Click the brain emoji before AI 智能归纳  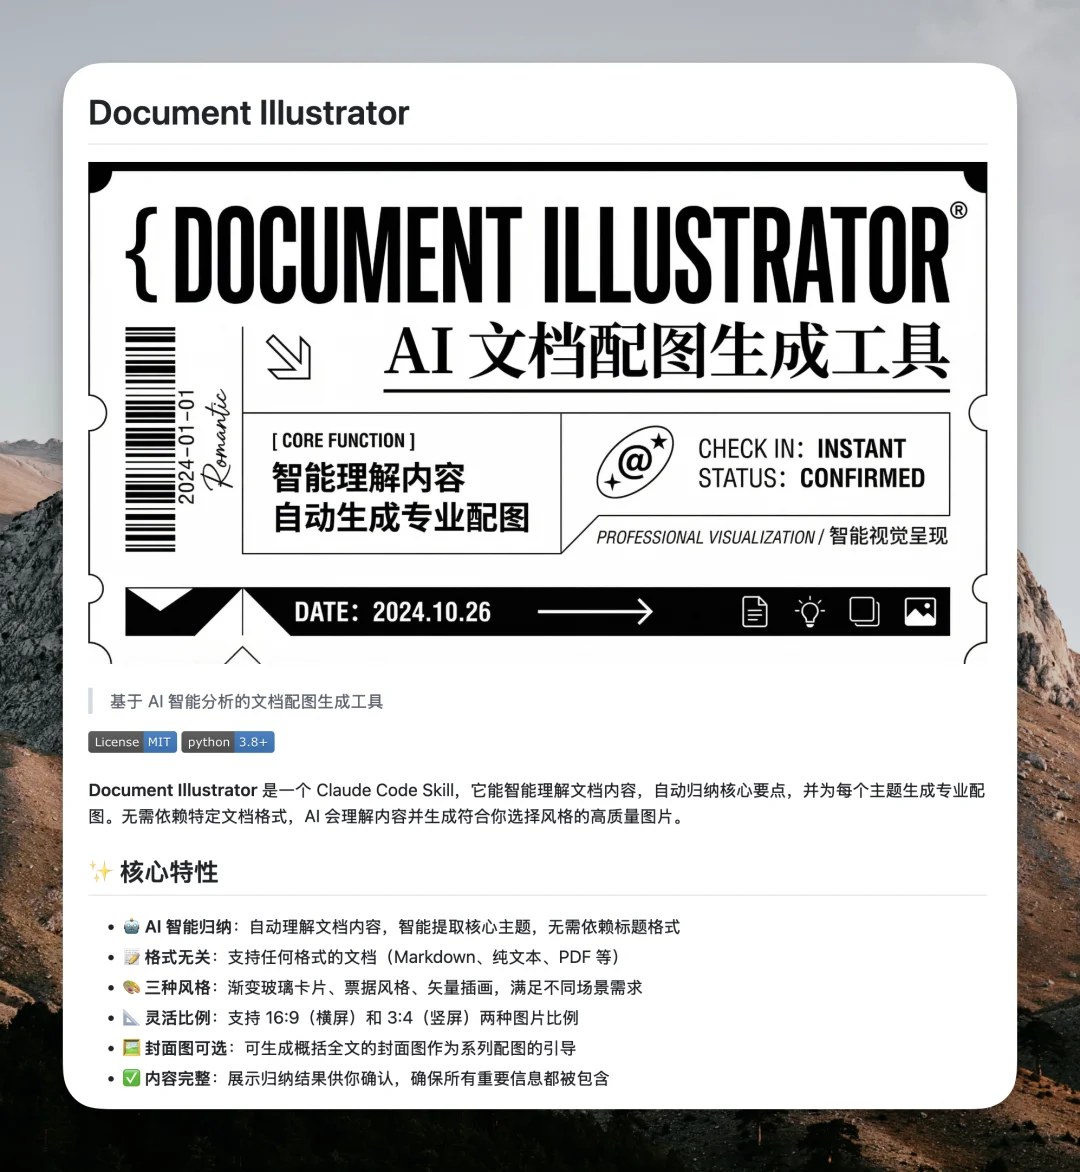point(130,927)
